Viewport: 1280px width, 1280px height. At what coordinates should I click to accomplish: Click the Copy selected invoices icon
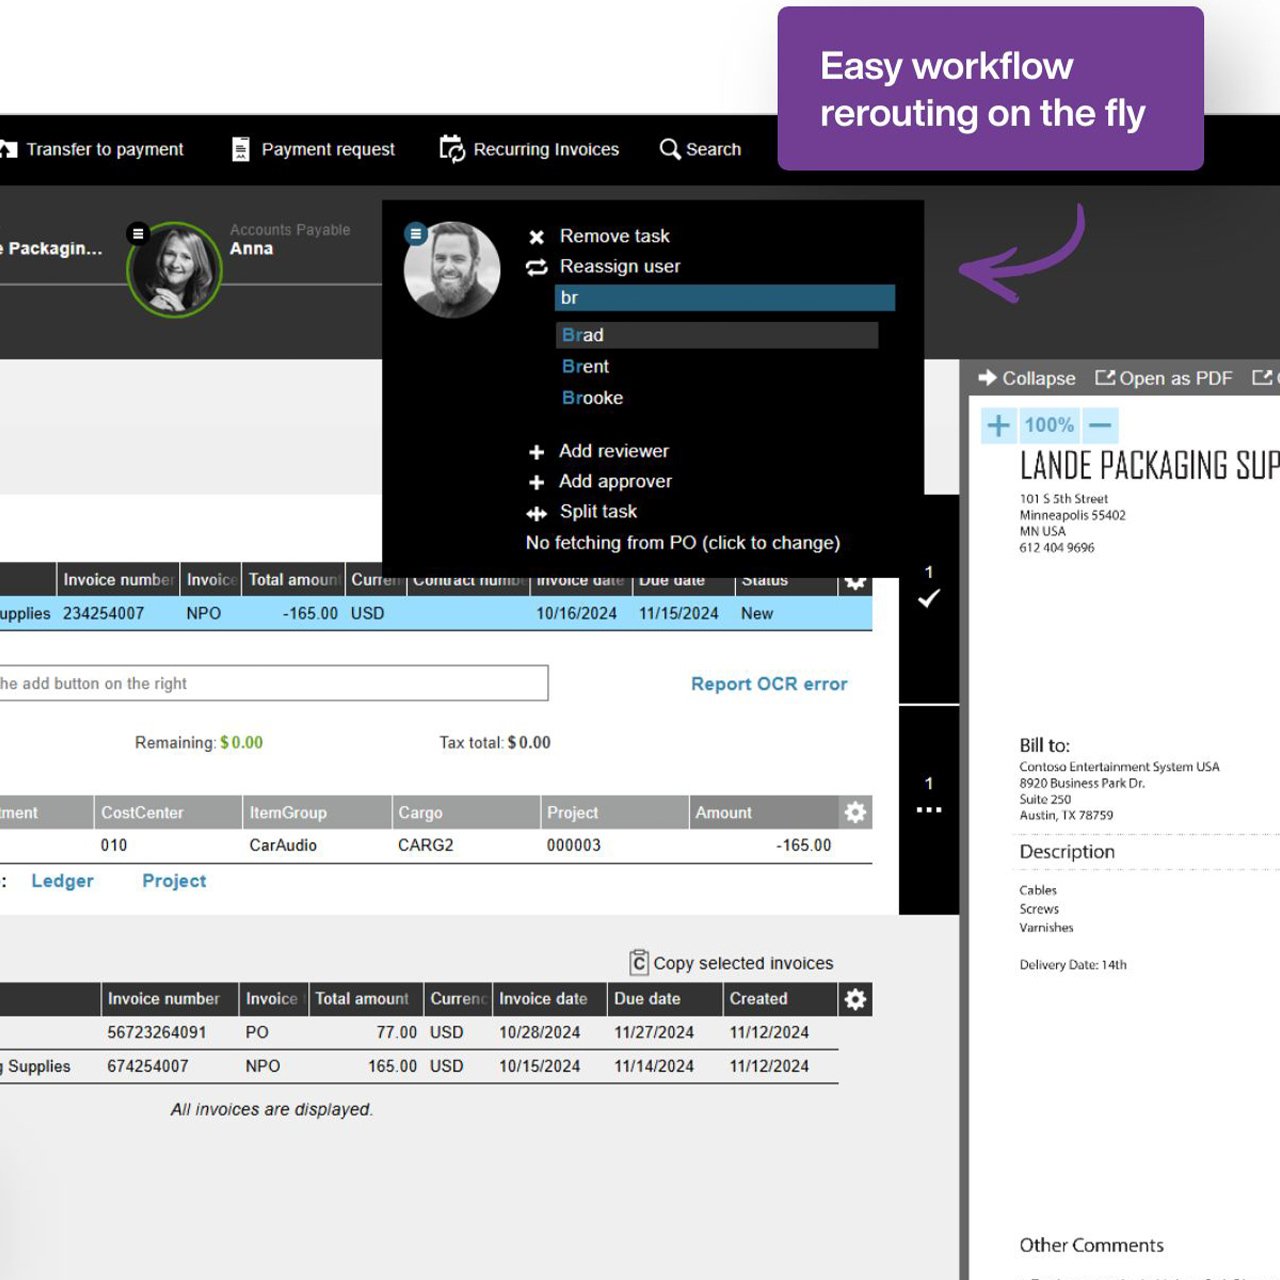pyautogui.click(x=639, y=963)
